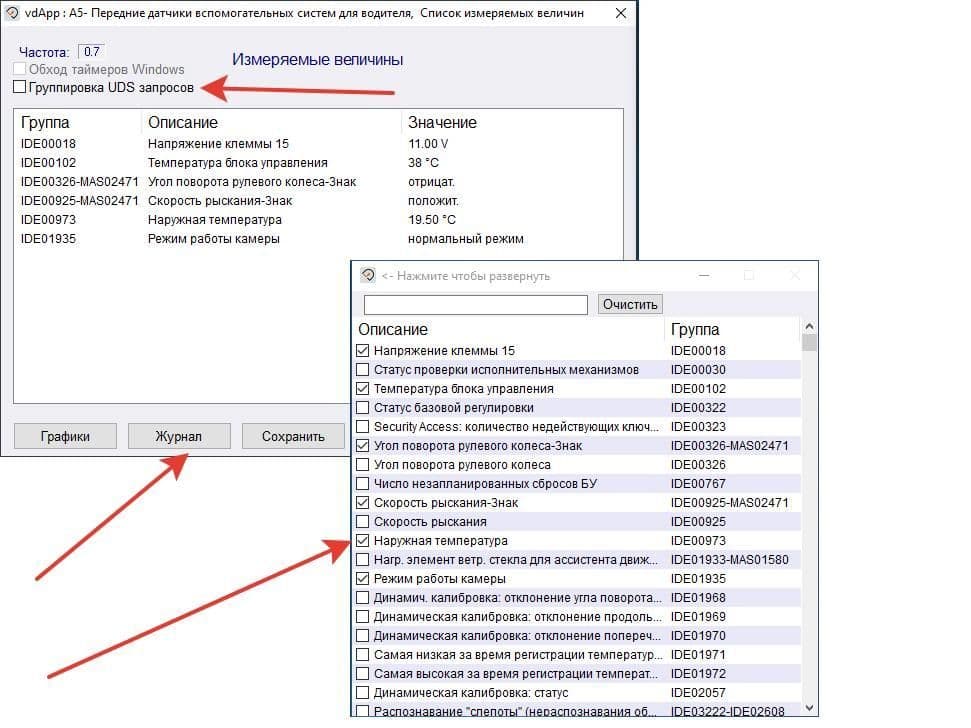This screenshot has height=728, width=971.
Task: Click group code 'IDE02057' in selection list
Action: point(698,693)
